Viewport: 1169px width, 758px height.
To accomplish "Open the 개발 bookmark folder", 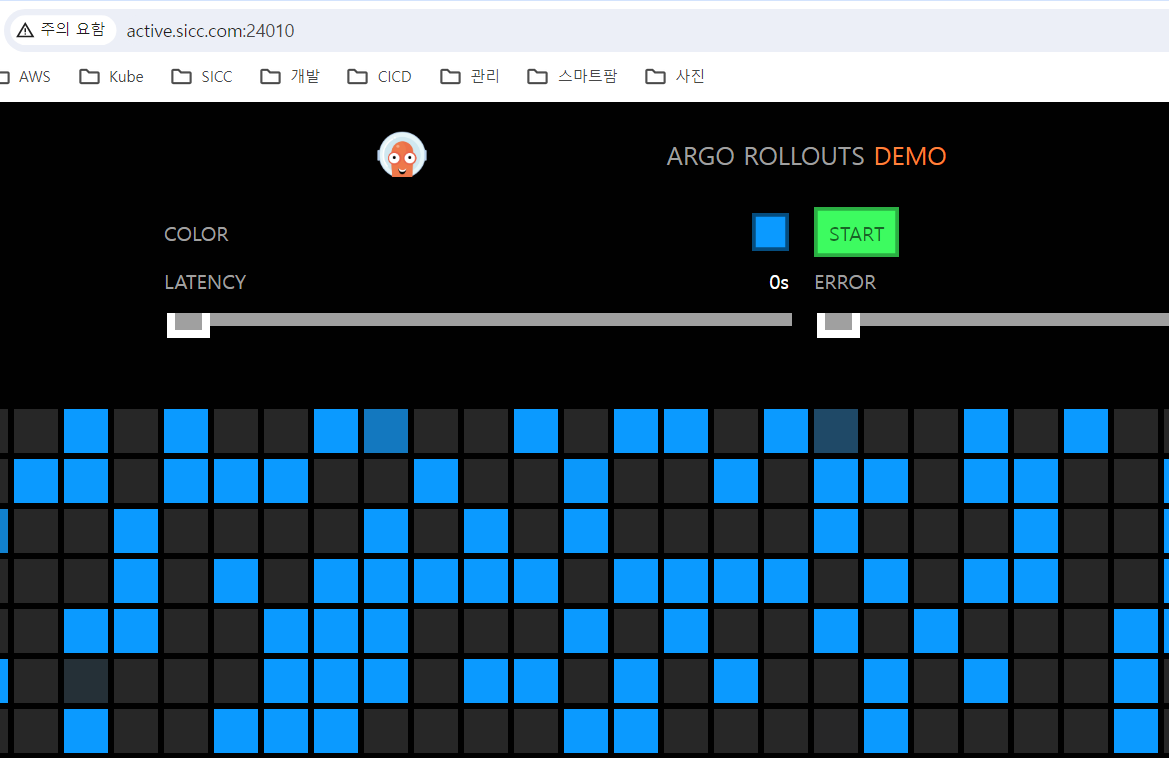I will click(x=290, y=77).
